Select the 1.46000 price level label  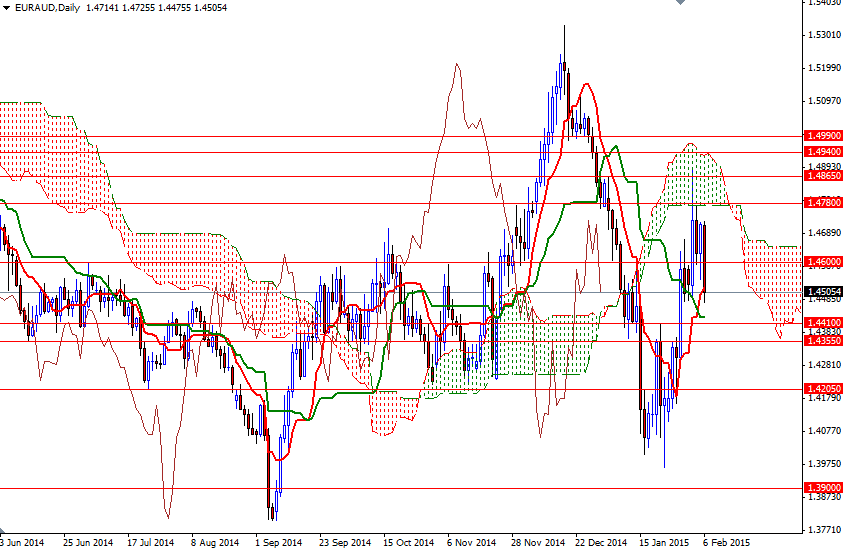click(x=823, y=262)
